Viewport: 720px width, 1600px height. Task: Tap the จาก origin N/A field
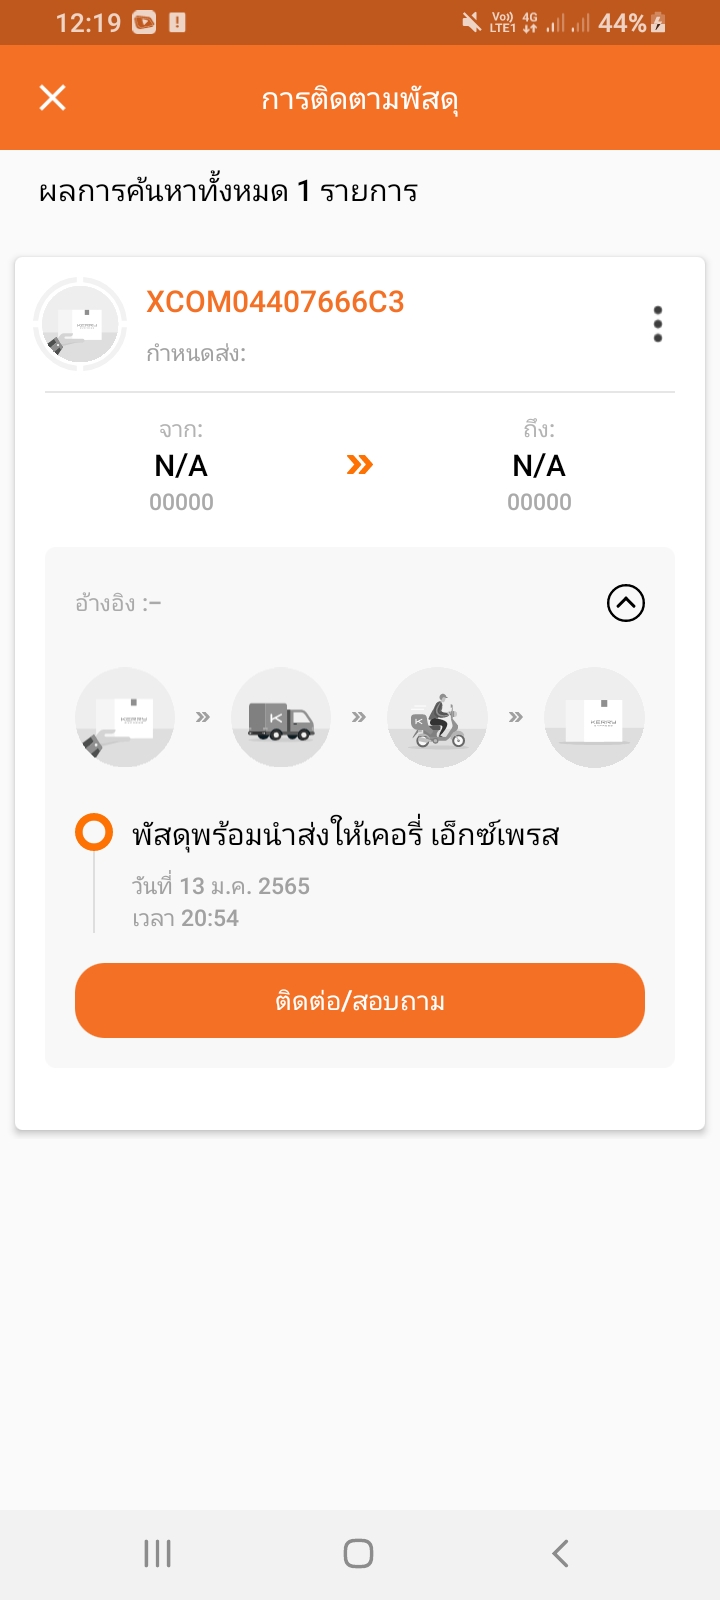[181, 466]
